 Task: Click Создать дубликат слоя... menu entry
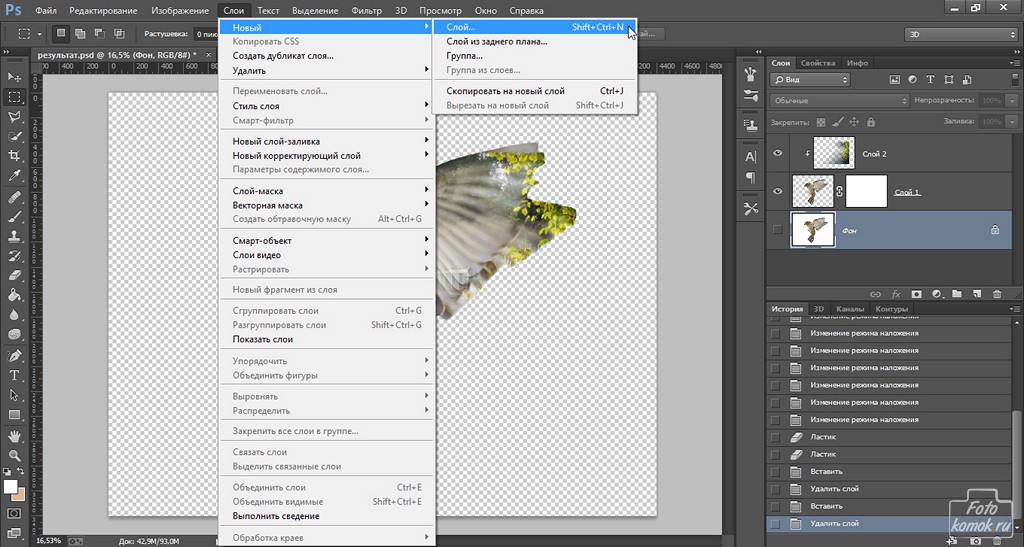click(283, 56)
